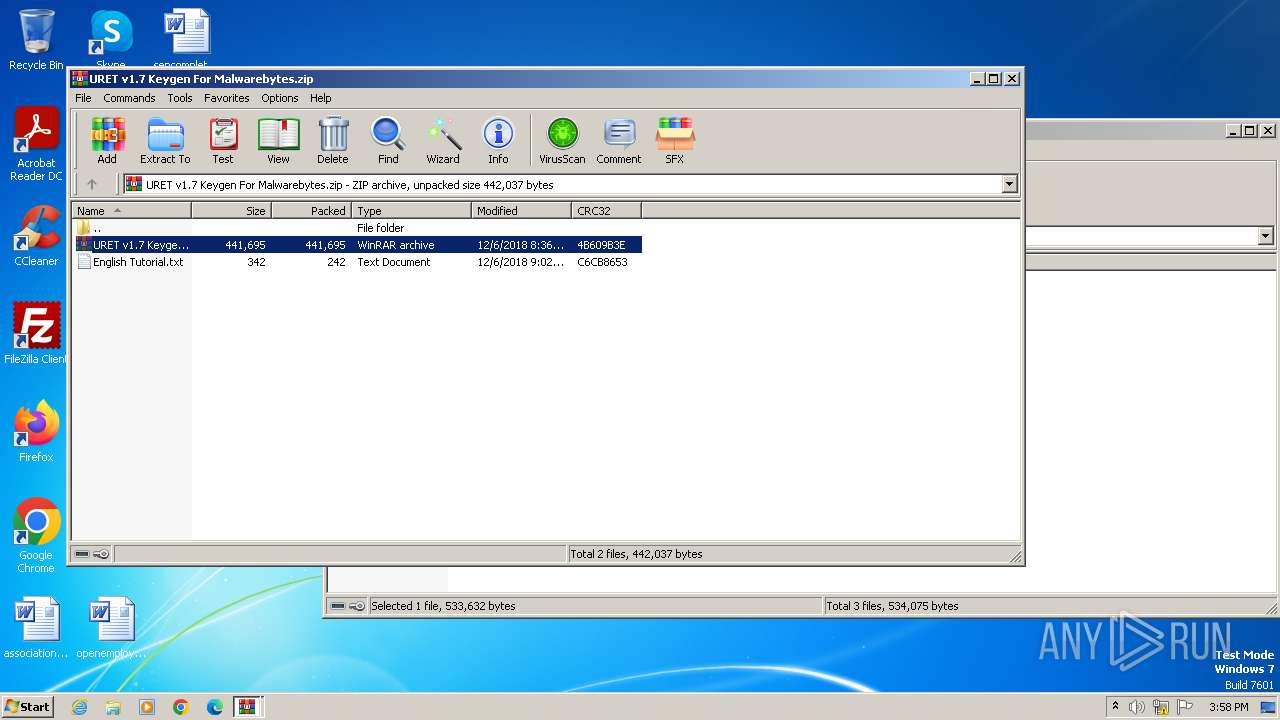1280x720 pixels.
Task: Show archive Info
Action: [x=498, y=140]
